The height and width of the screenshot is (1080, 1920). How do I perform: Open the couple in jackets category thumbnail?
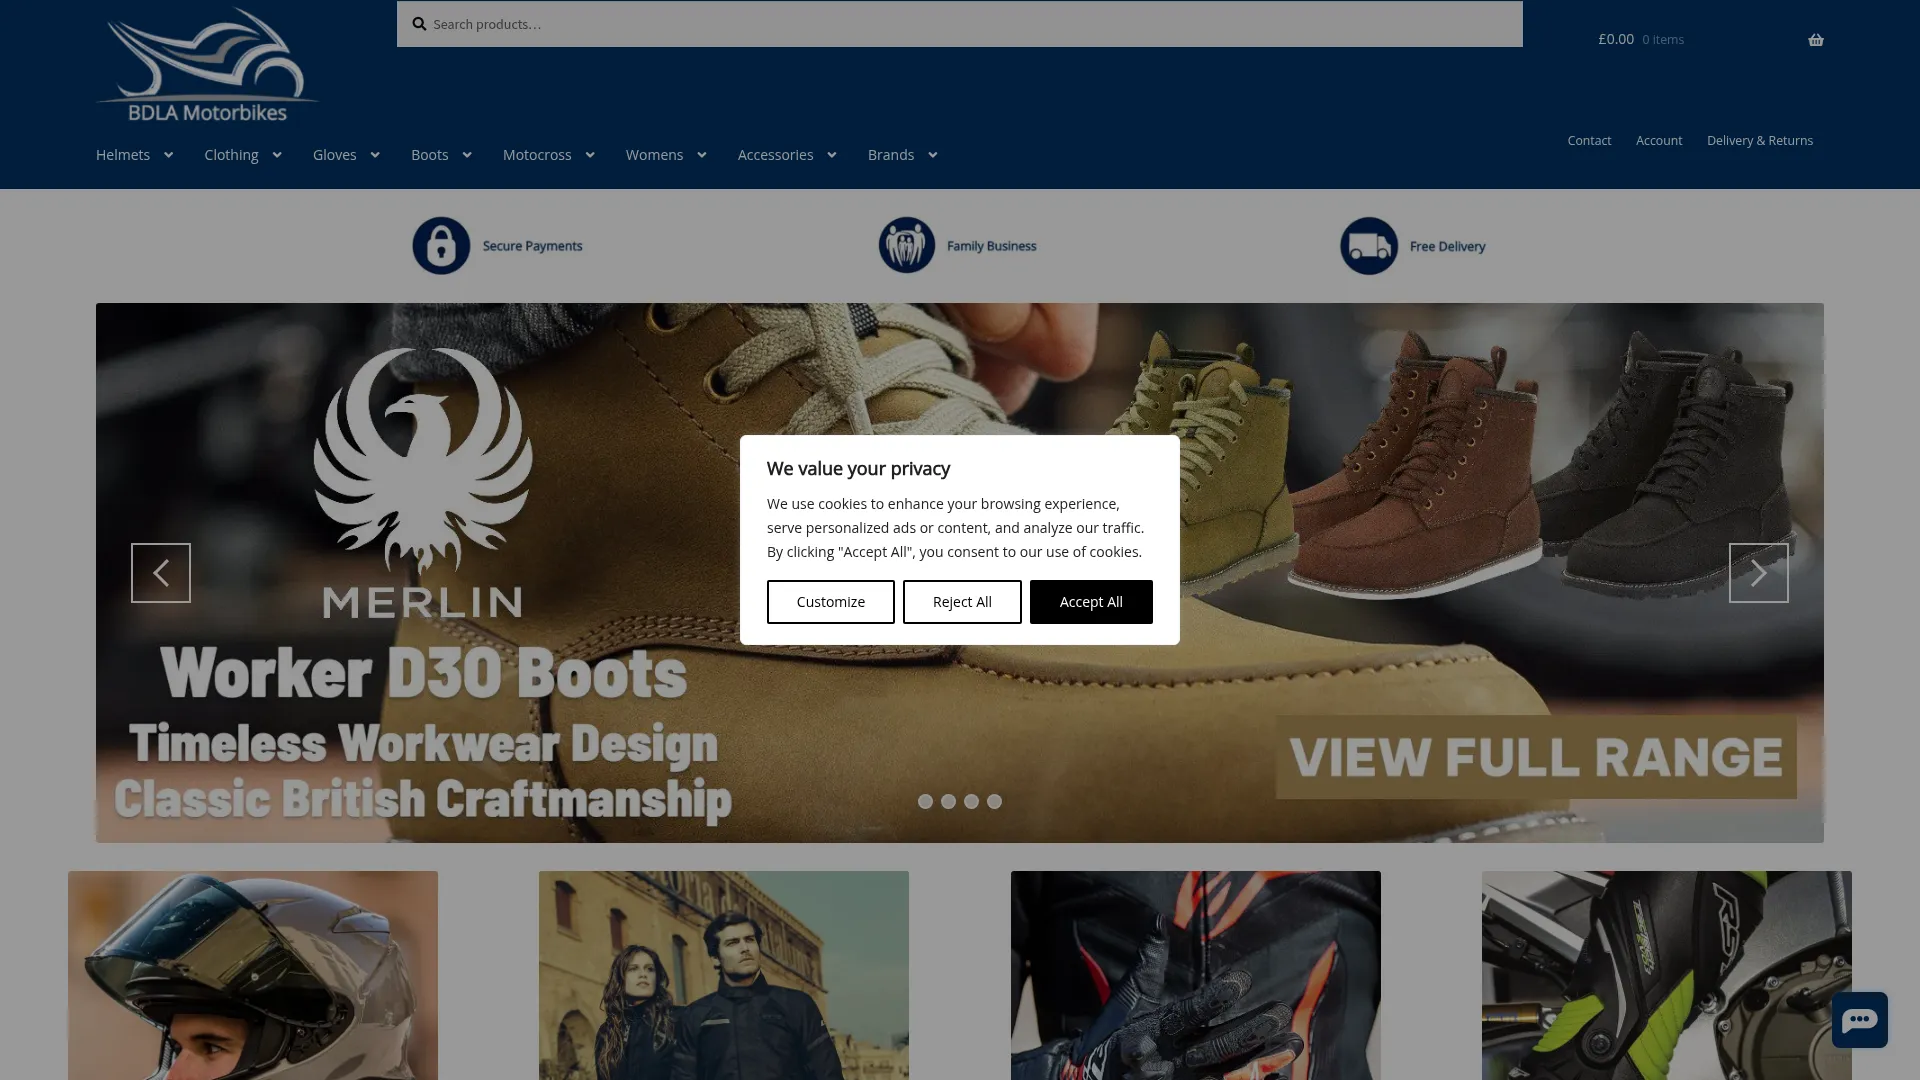[724, 975]
